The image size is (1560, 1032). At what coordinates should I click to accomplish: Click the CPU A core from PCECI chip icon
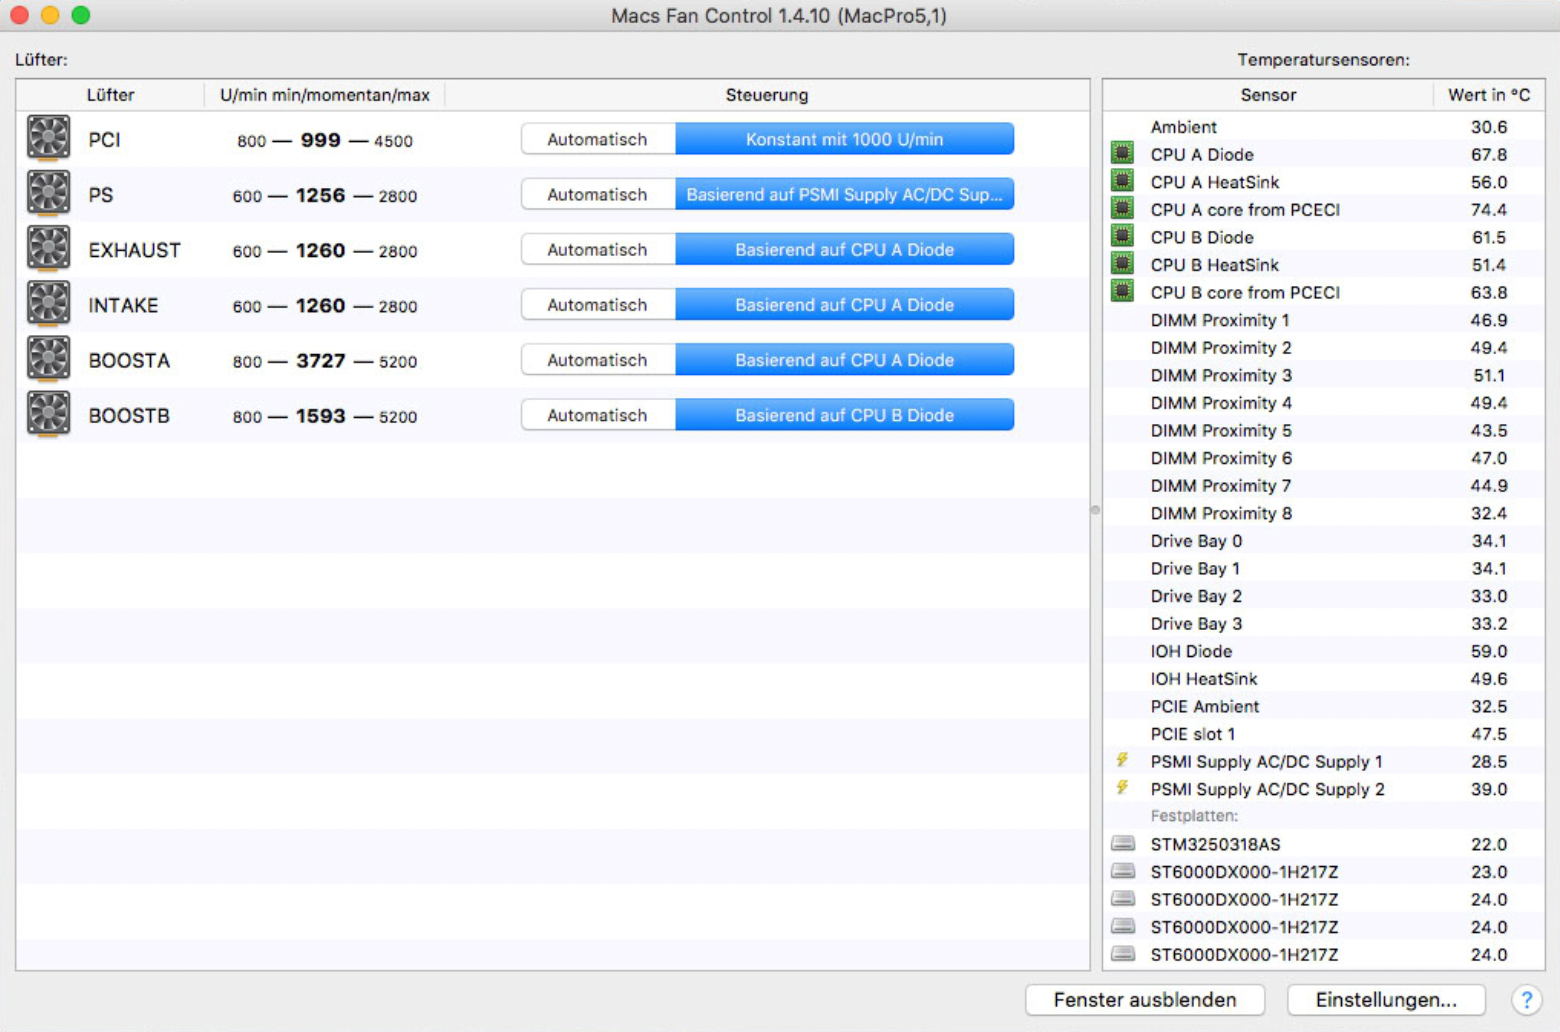(x=1123, y=208)
